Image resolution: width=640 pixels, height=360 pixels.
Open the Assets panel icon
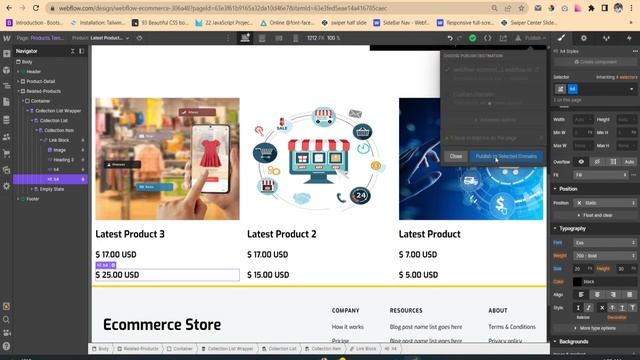tap(7, 170)
